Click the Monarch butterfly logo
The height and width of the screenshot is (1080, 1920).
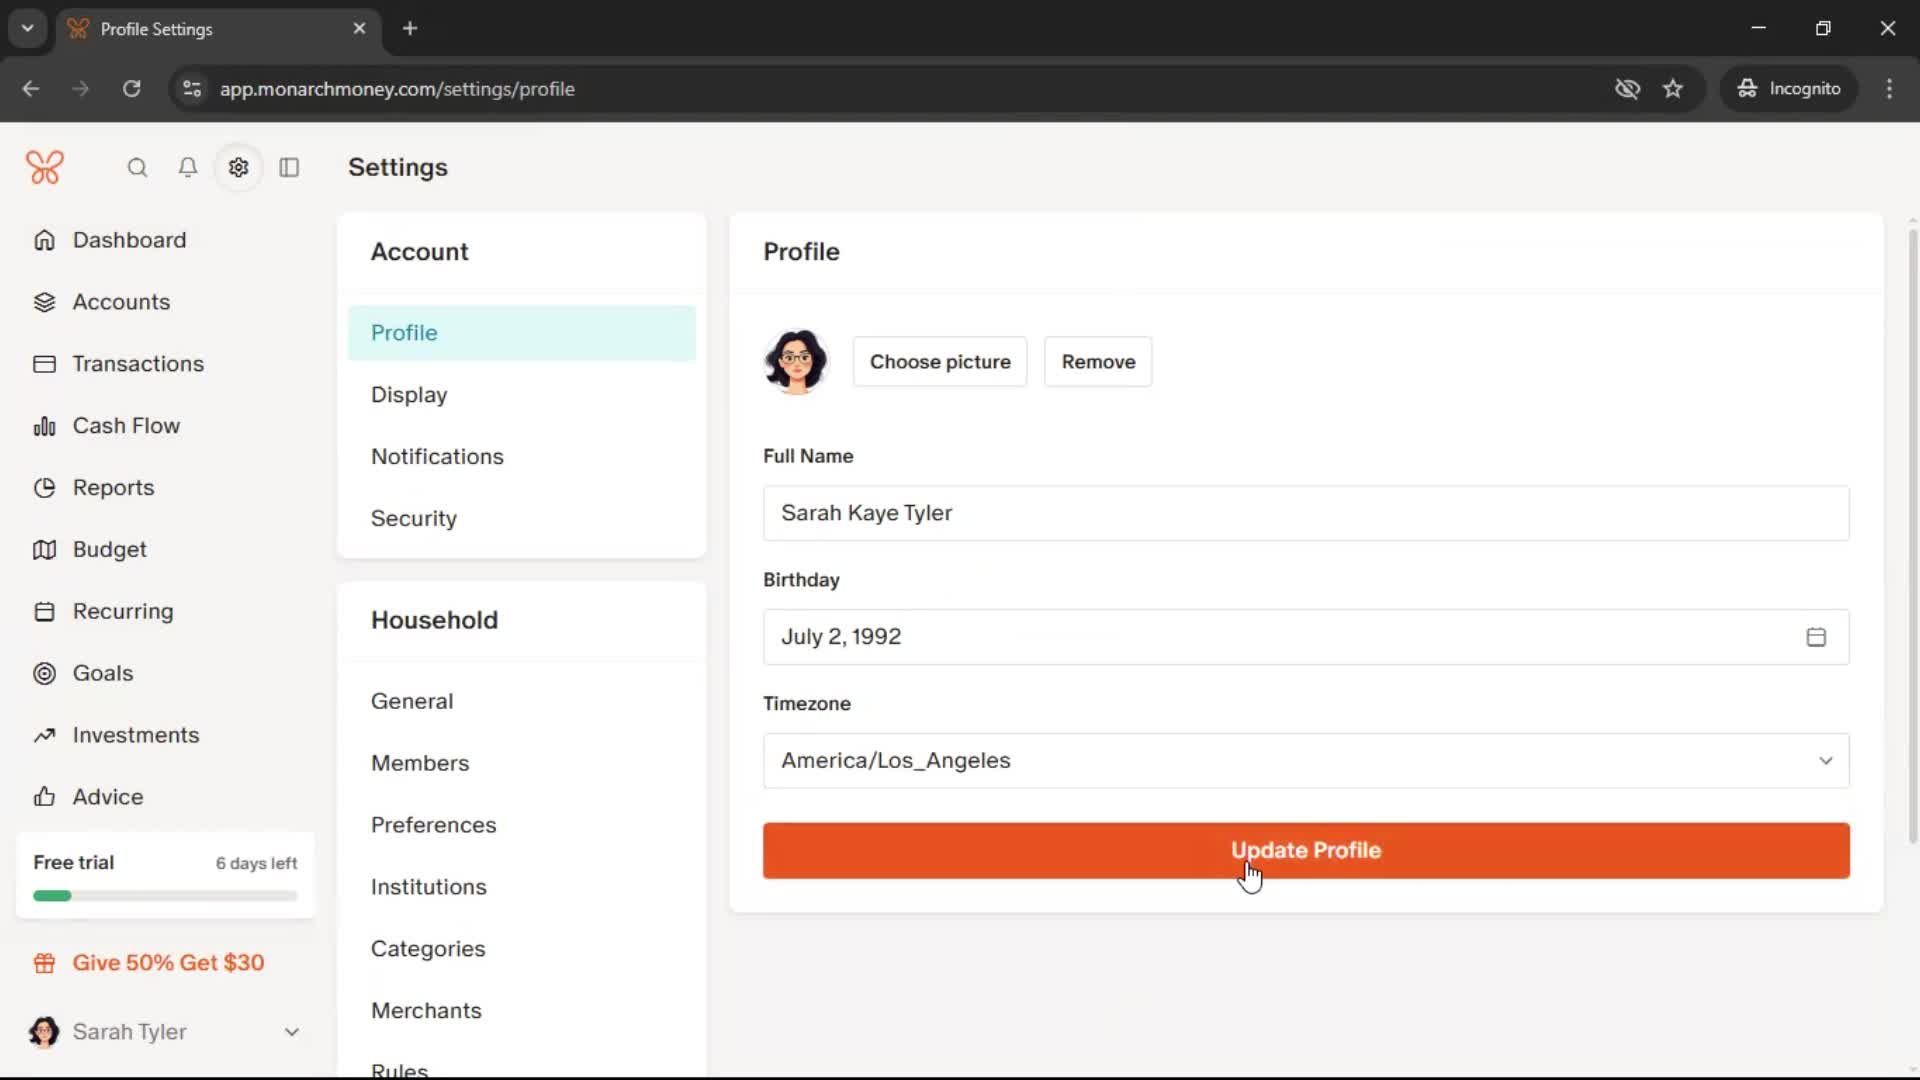pos(45,167)
